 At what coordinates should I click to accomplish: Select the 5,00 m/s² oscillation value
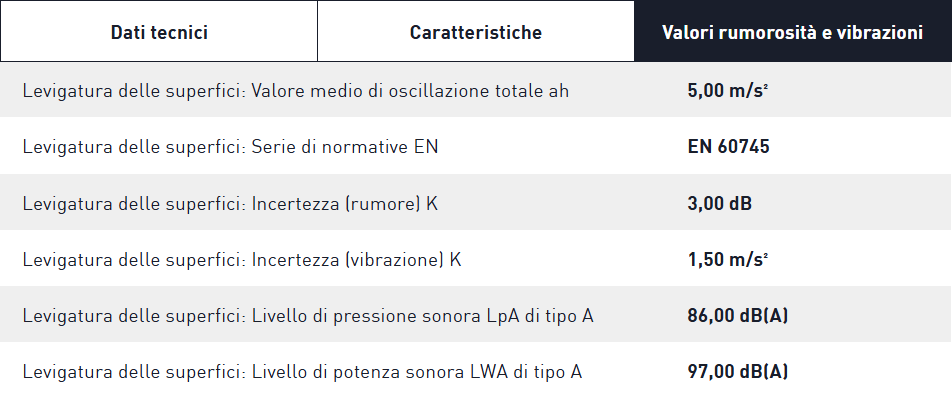point(728,91)
